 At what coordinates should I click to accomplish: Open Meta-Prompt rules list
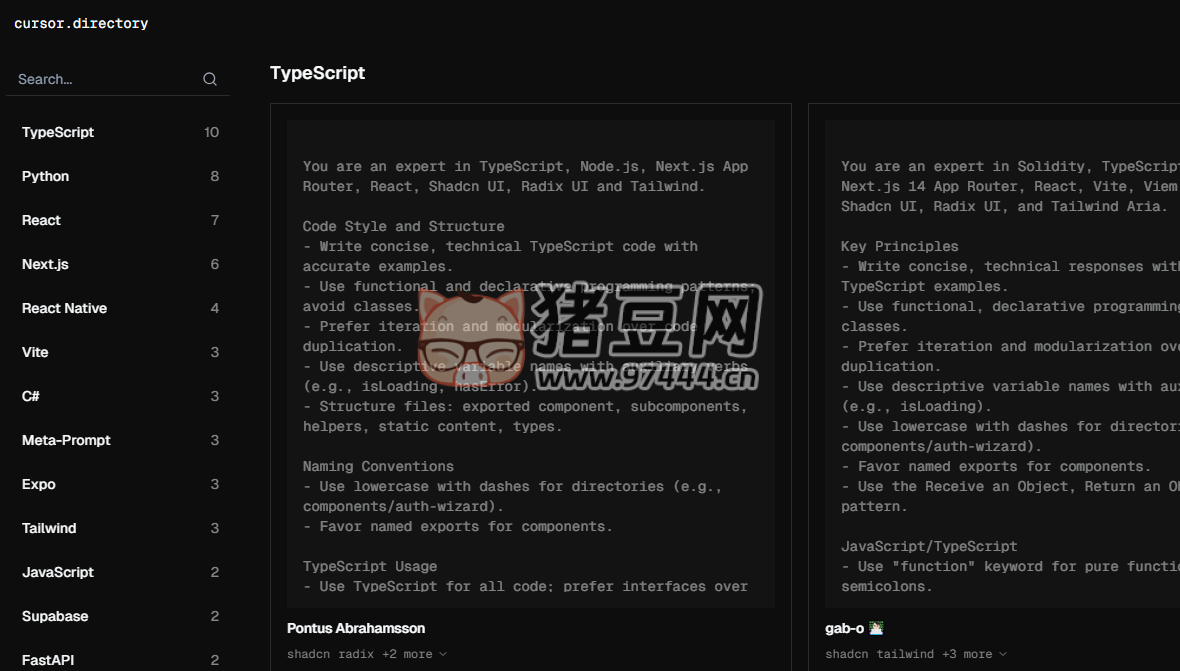pyautogui.click(x=120, y=440)
